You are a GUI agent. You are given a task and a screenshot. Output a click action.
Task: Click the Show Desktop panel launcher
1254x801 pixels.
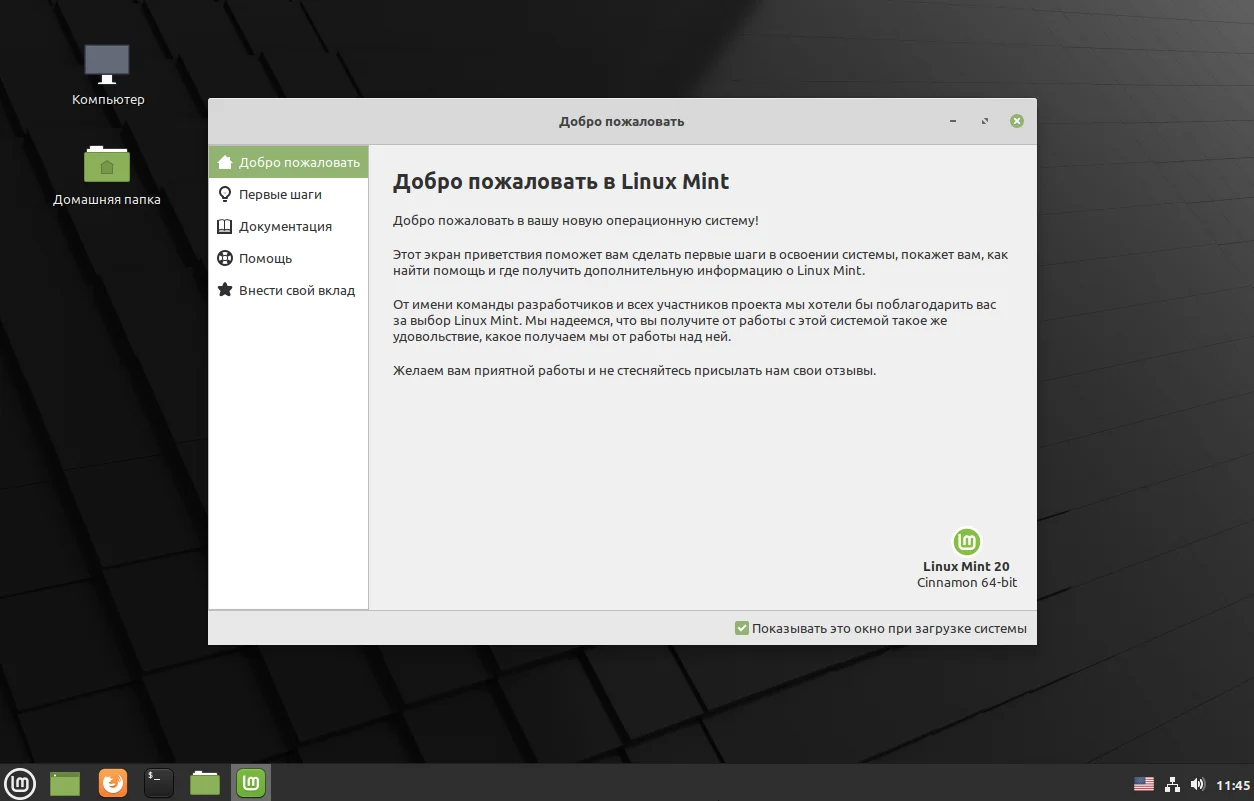(x=65, y=783)
